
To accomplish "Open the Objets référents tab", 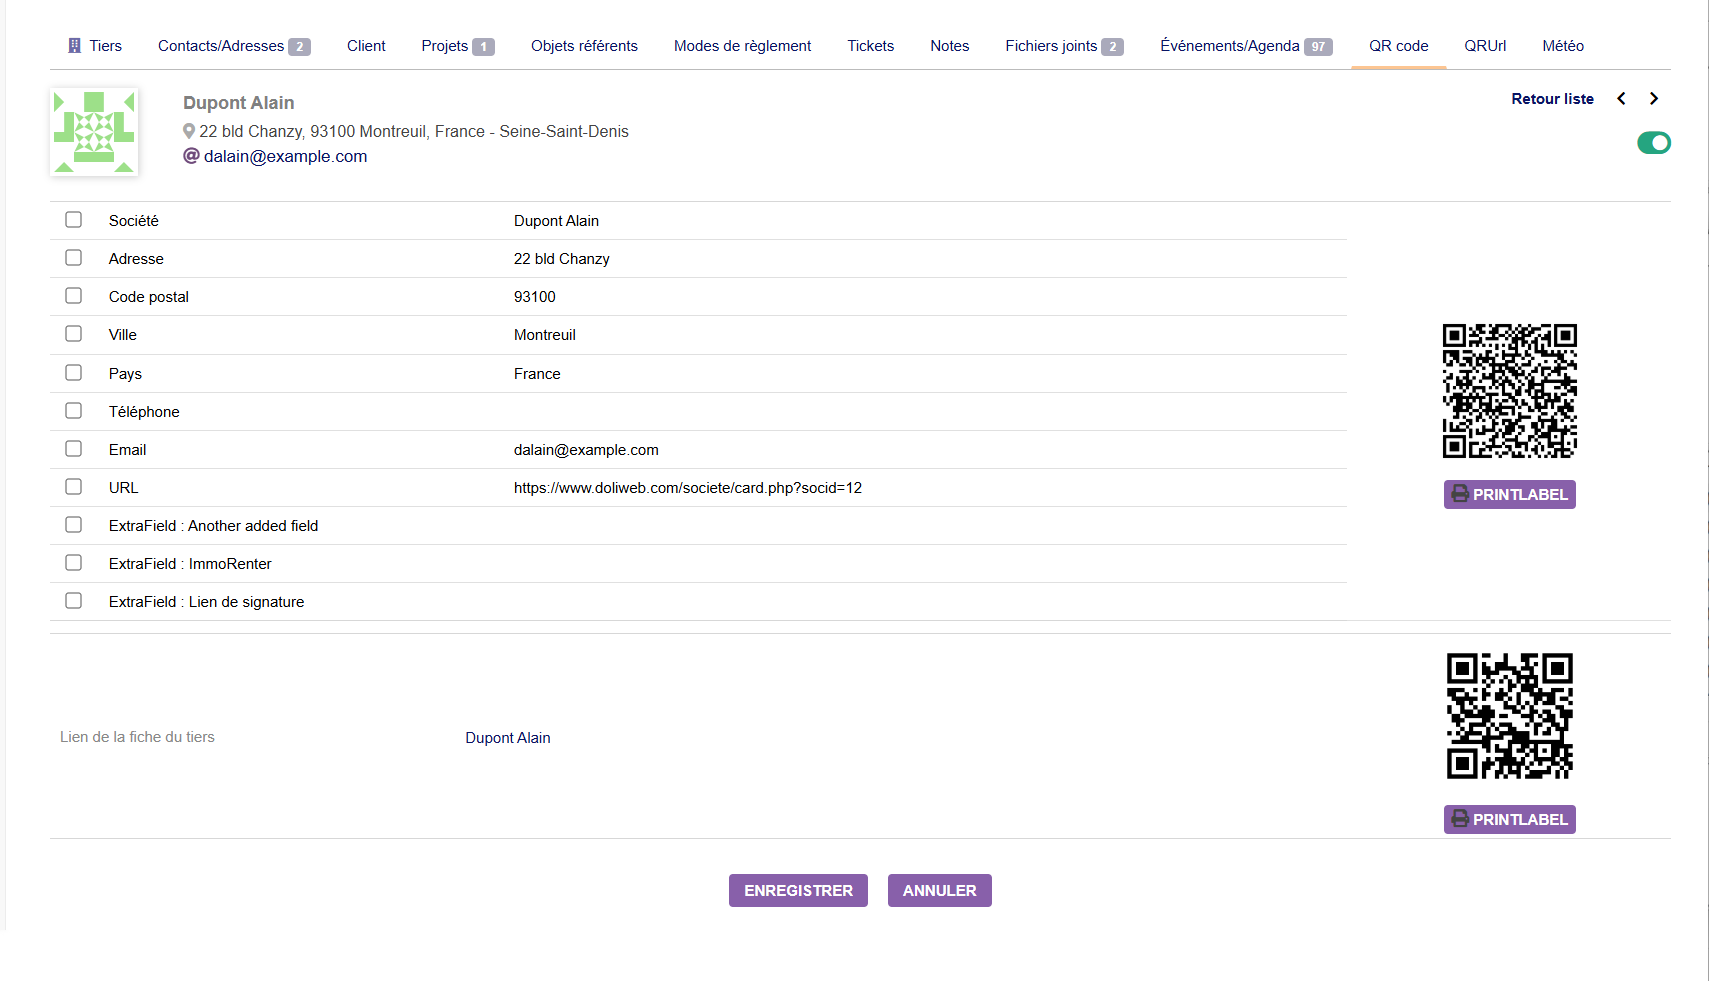I will coord(584,46).
